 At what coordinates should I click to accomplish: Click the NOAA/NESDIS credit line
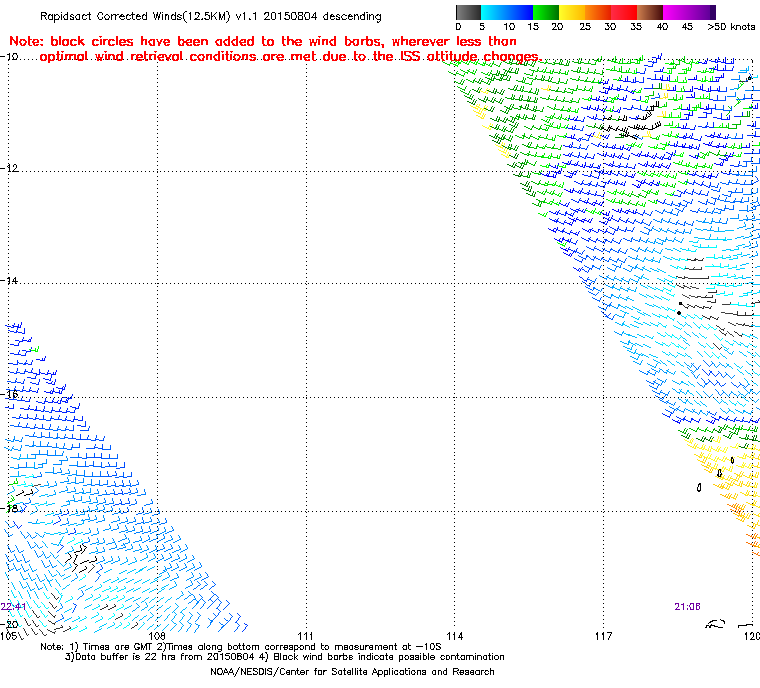[x=352, y=672]
